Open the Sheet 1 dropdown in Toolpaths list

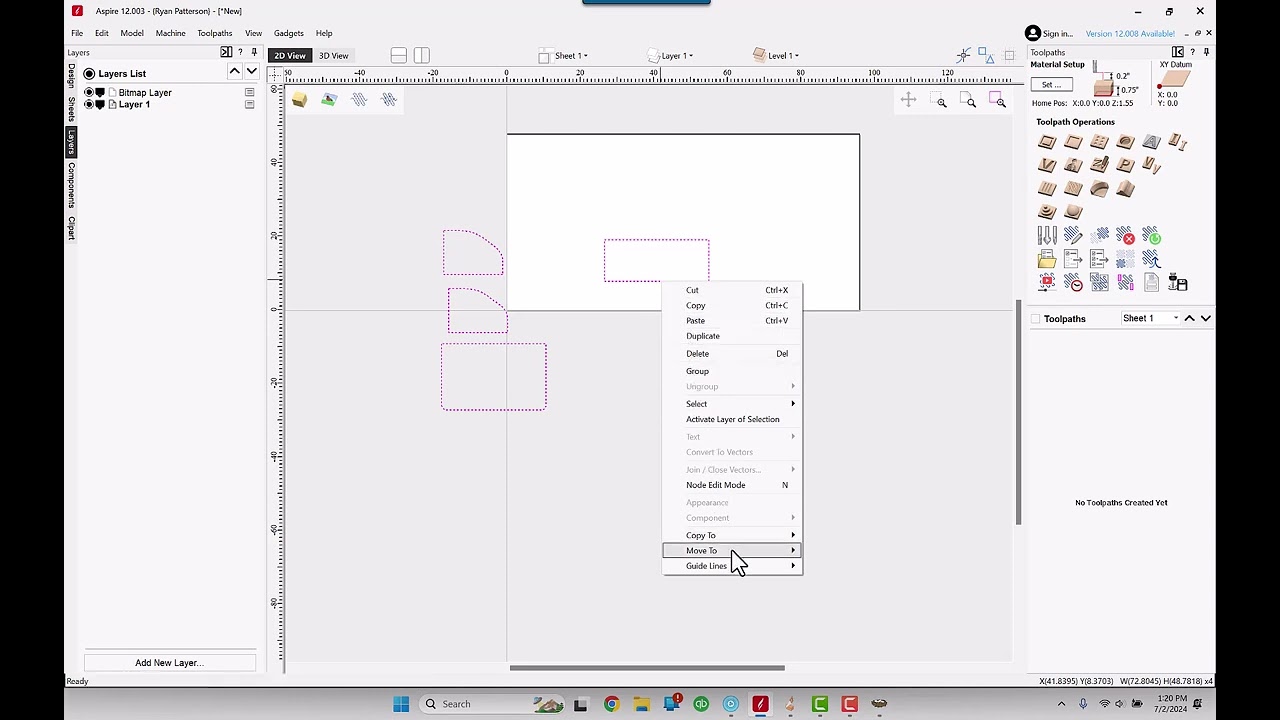pos(1150,318)
